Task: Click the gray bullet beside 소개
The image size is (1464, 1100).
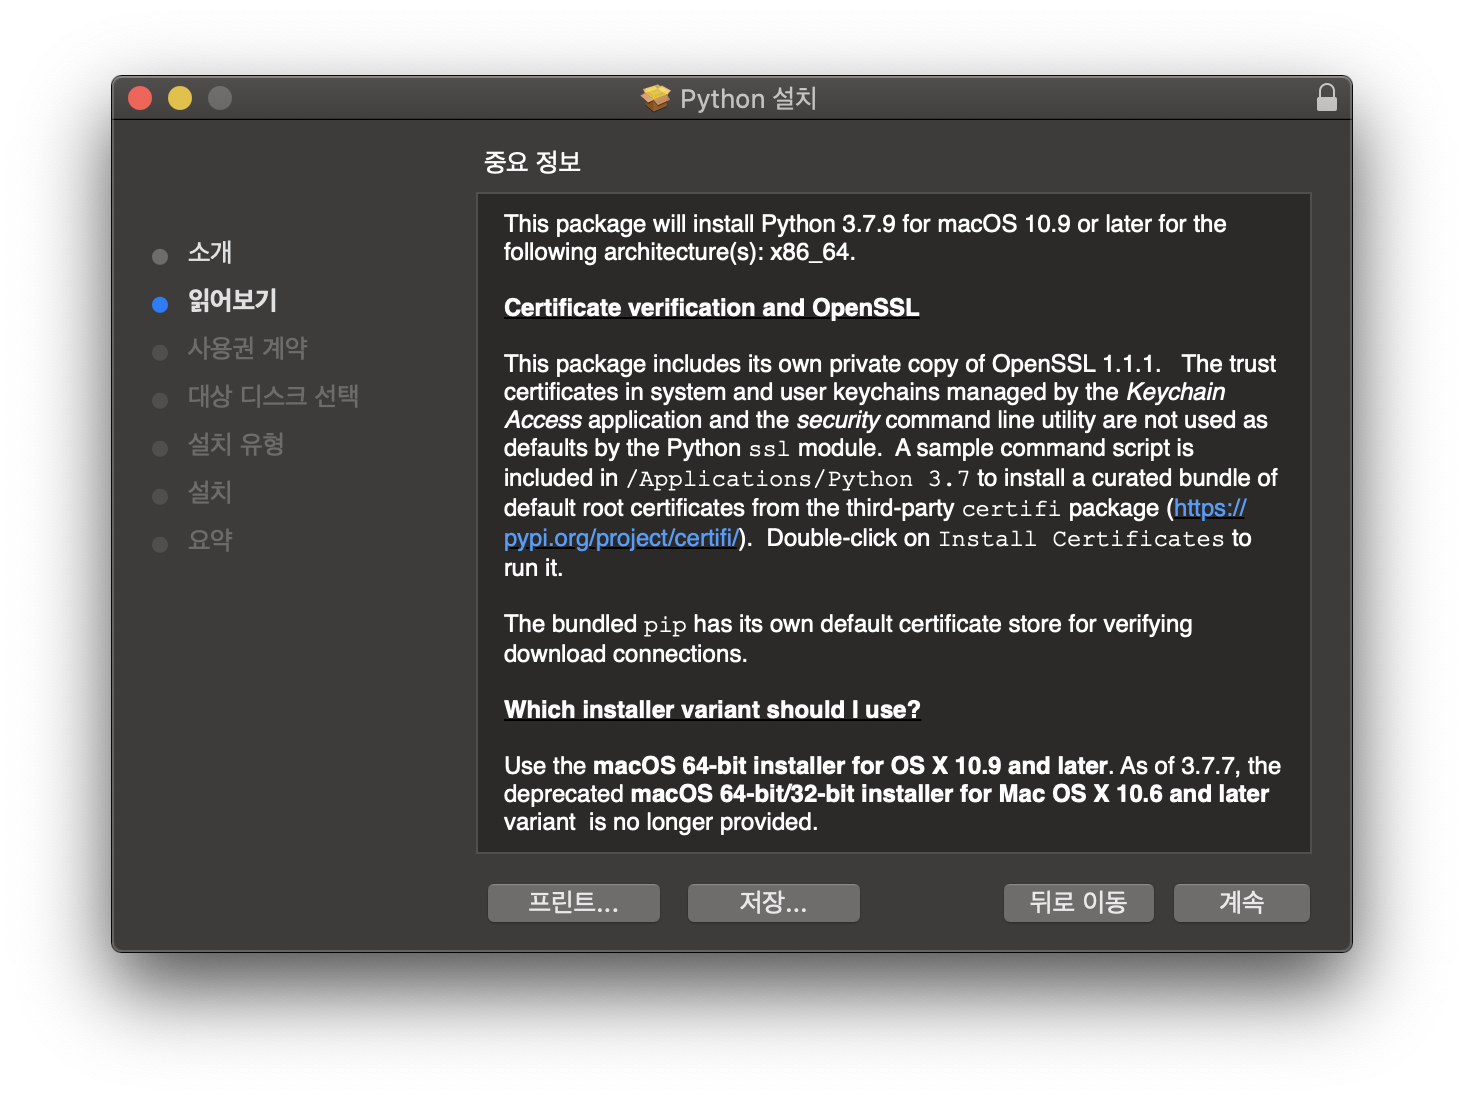Action: 160,257
